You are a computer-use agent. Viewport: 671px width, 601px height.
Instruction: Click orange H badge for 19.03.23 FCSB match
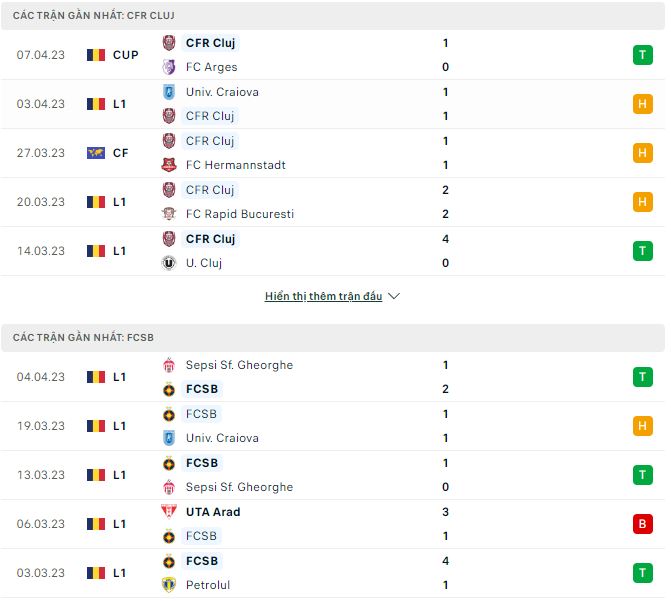pyautogui.click(x=641, y=426)
